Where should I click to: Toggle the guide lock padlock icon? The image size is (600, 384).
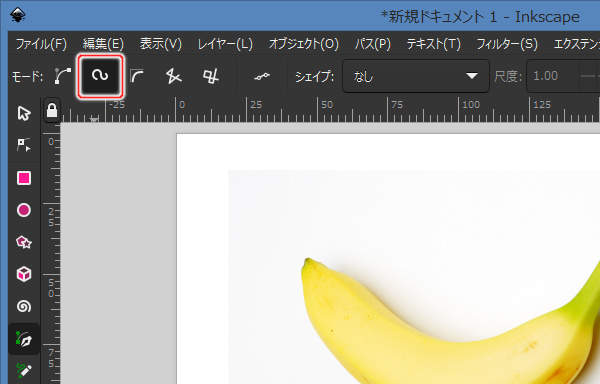coord(52,111)
